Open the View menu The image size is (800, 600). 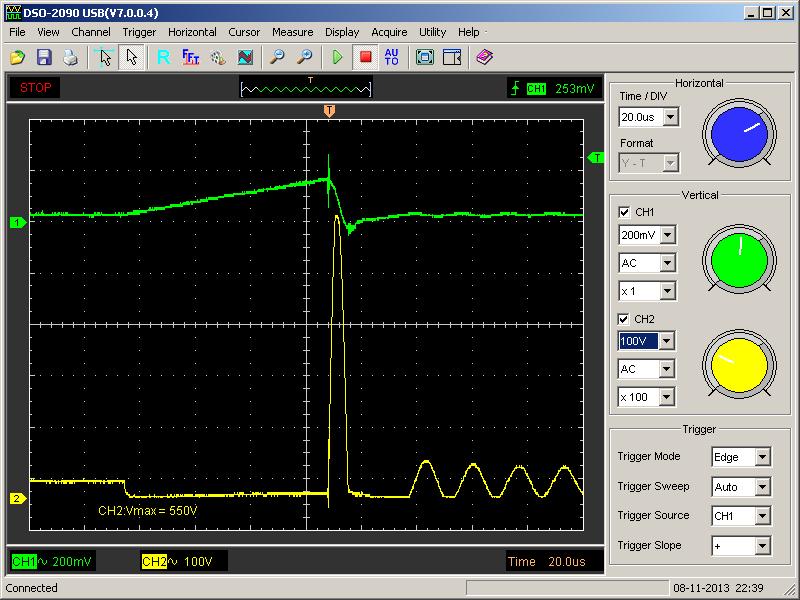48,32
